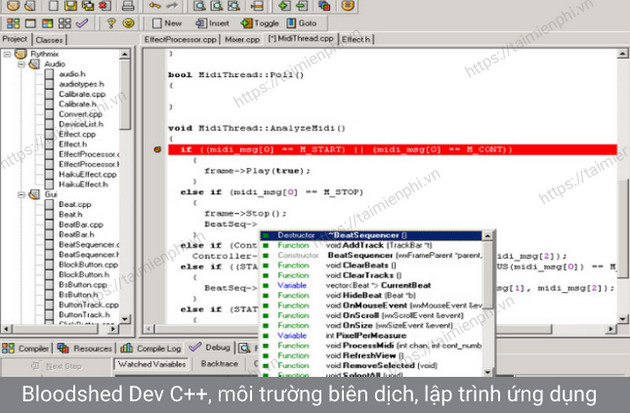
Task: Choose AddTrack in the autocomplete list
Action: [372, 245]
